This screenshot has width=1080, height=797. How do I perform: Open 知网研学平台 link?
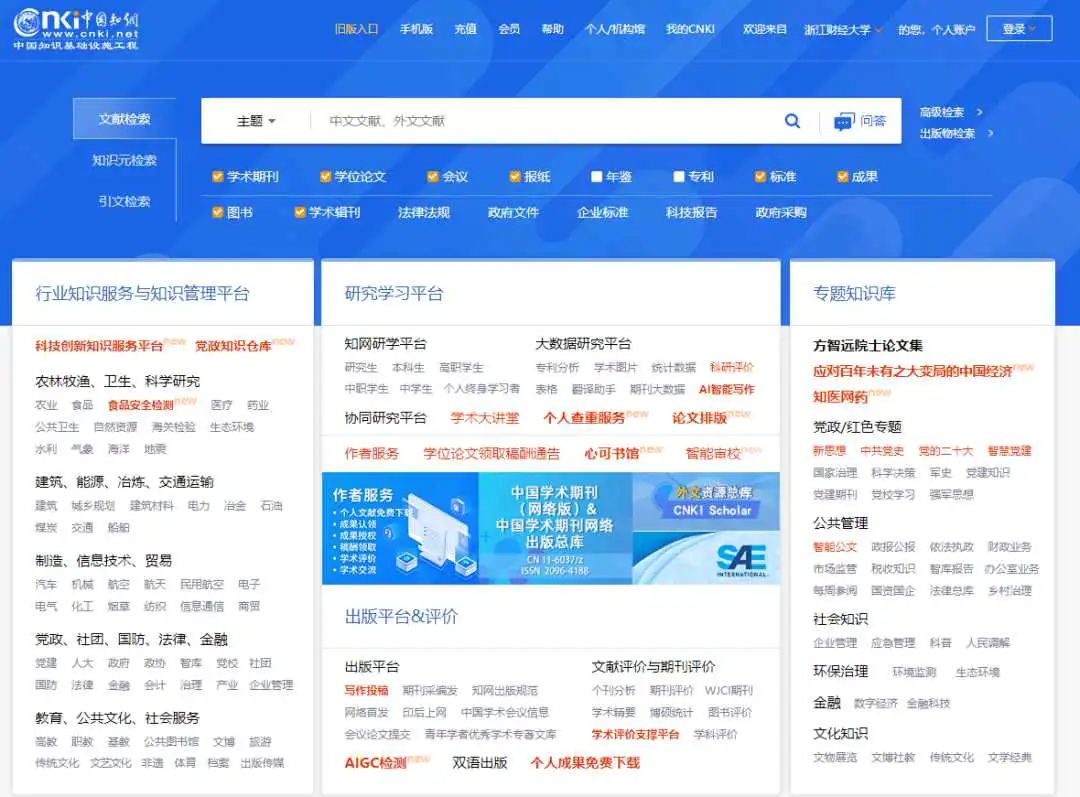pos(386,343)
